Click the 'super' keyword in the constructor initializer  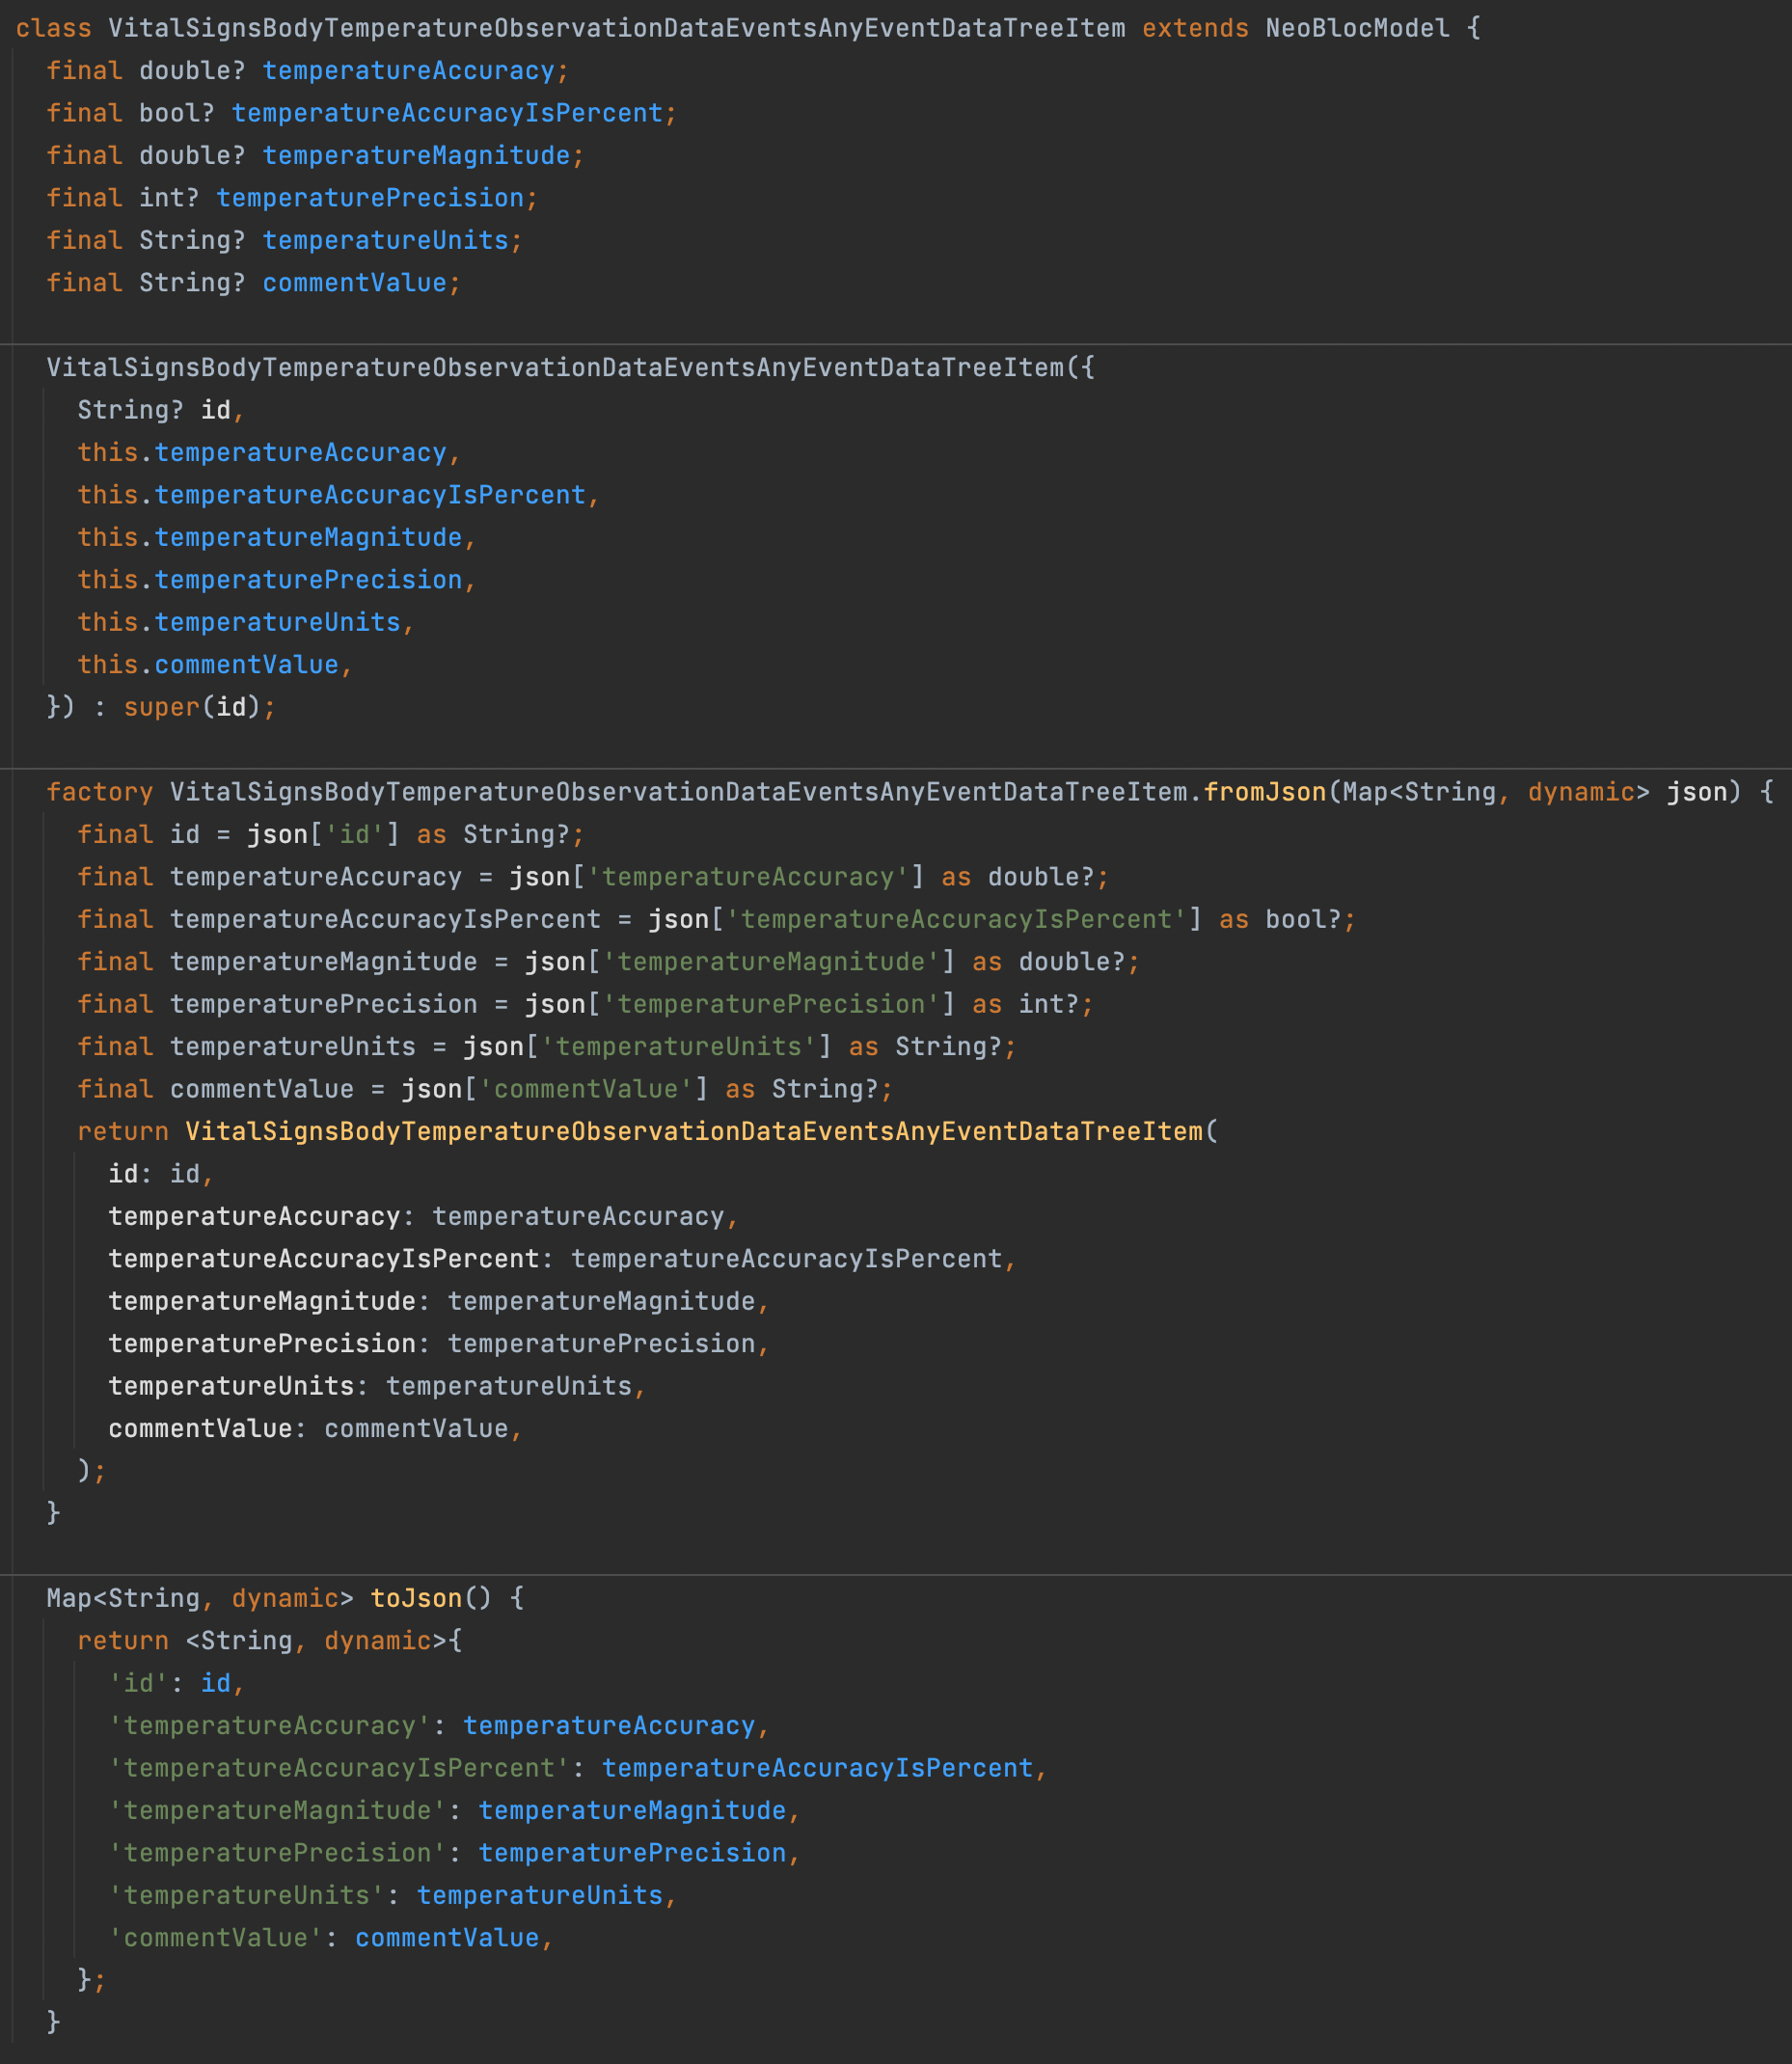(x=162, y=708)
